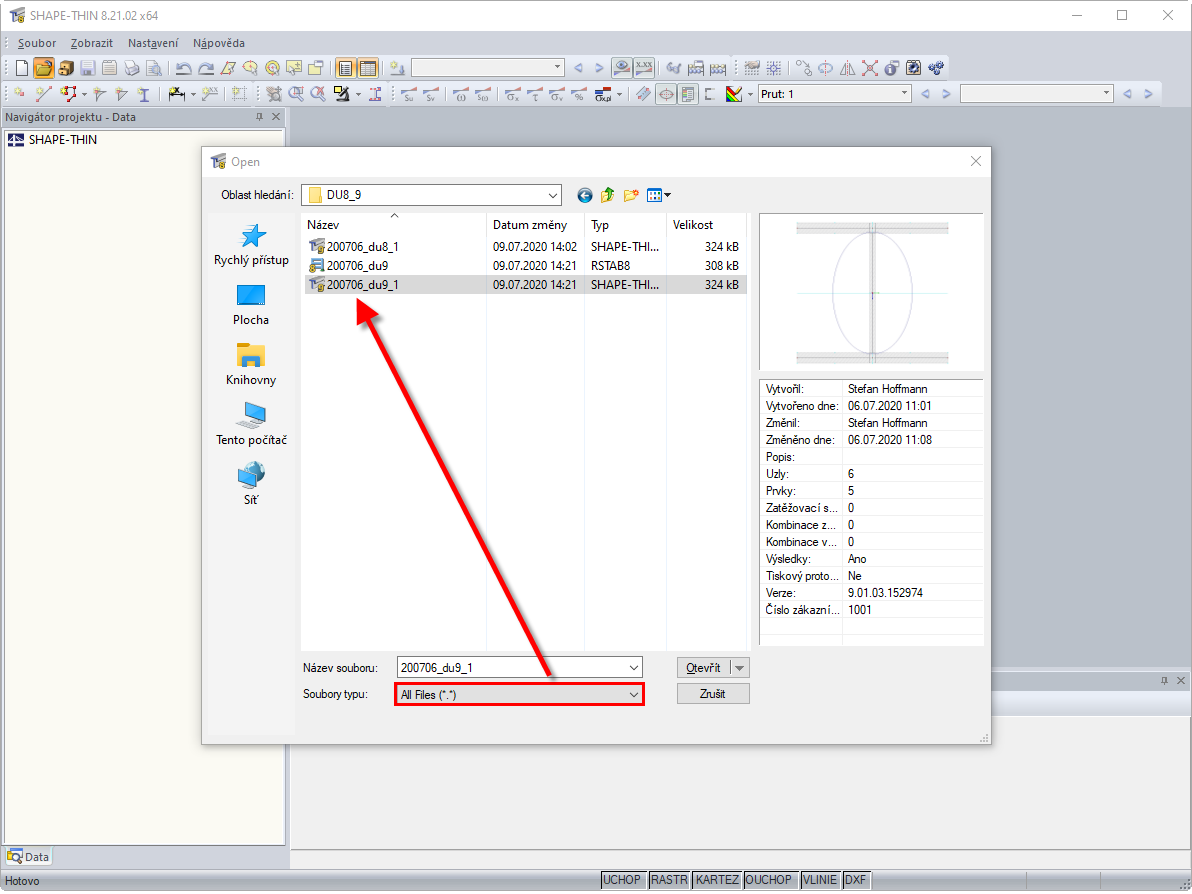The width and height of the screenshot is (1192, 894).
Task: Click the sigma-x stress results icon
Action: coord(512,94)
